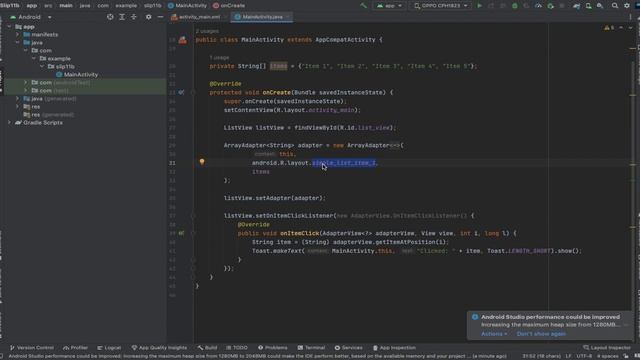
Task: Click Collapse All icon in project panel
Action: click(x=133, y=17)
